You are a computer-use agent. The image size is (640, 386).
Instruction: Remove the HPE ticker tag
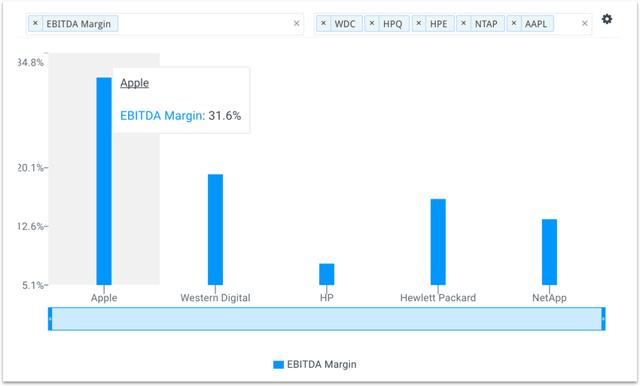pyautogui.click(x=419, y=23)
